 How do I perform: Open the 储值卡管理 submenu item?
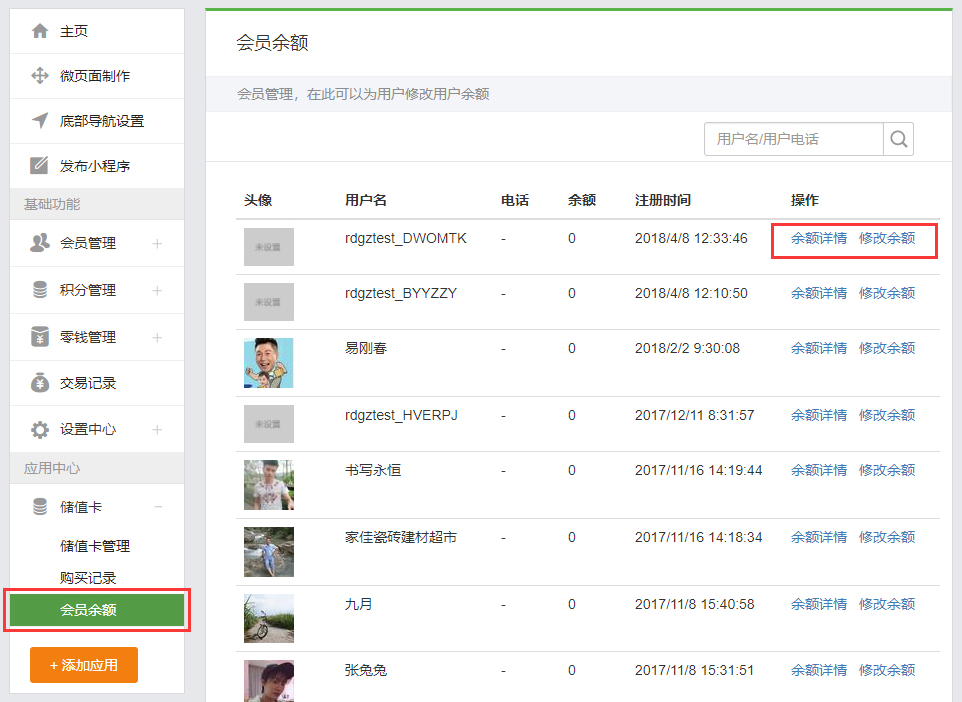(94, 546)
